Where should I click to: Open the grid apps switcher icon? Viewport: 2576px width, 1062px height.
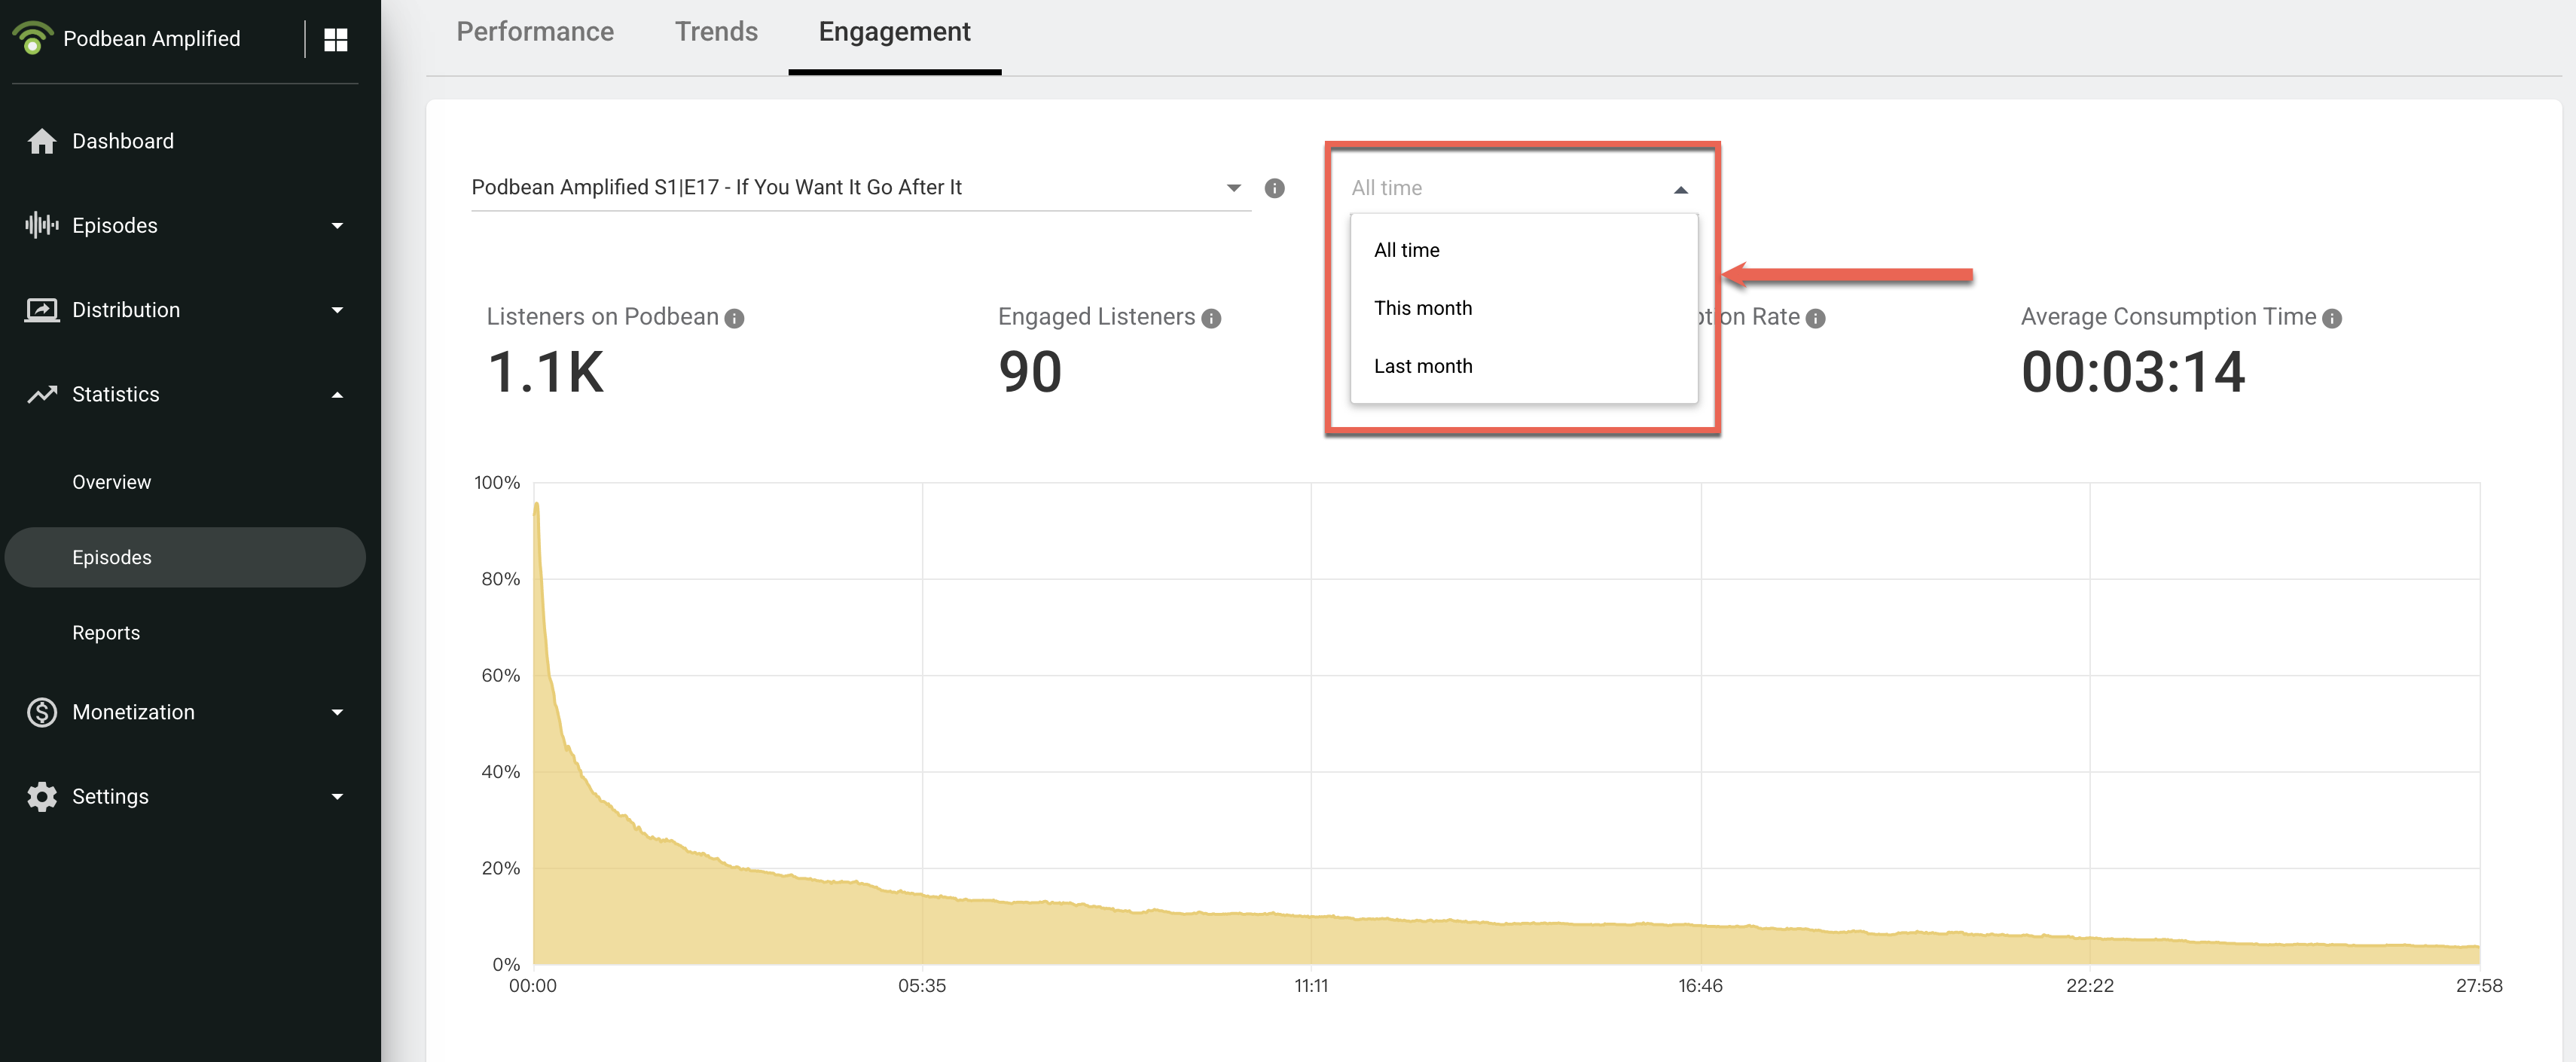(x=336, y=39)
